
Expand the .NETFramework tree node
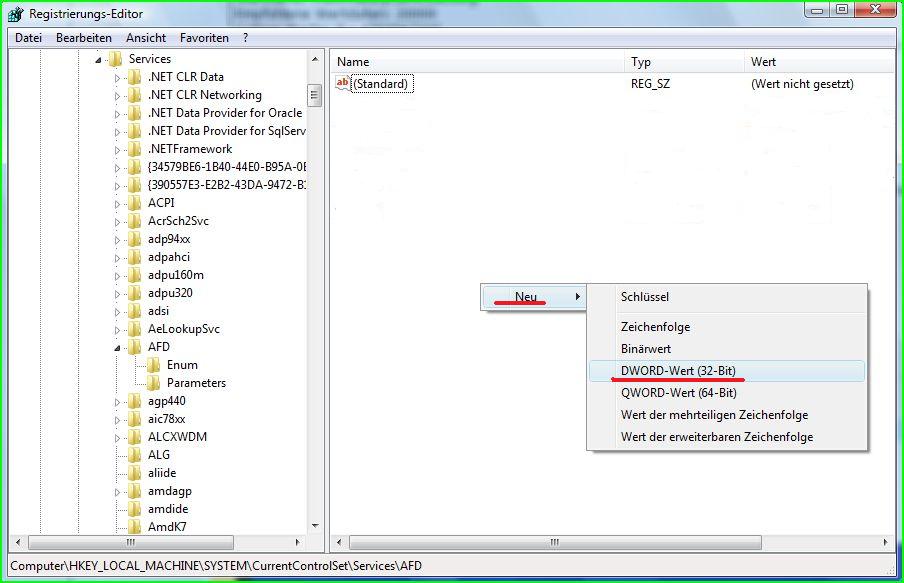[x=117, y=149]
